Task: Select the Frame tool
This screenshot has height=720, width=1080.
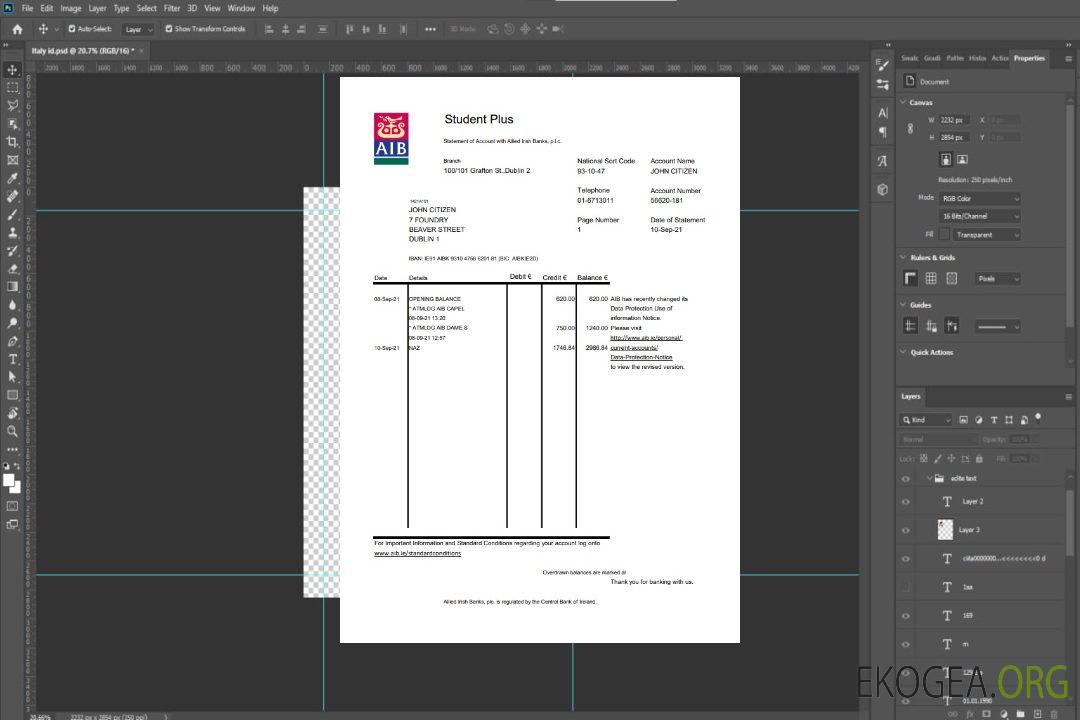Action: [x=12, y=160]
